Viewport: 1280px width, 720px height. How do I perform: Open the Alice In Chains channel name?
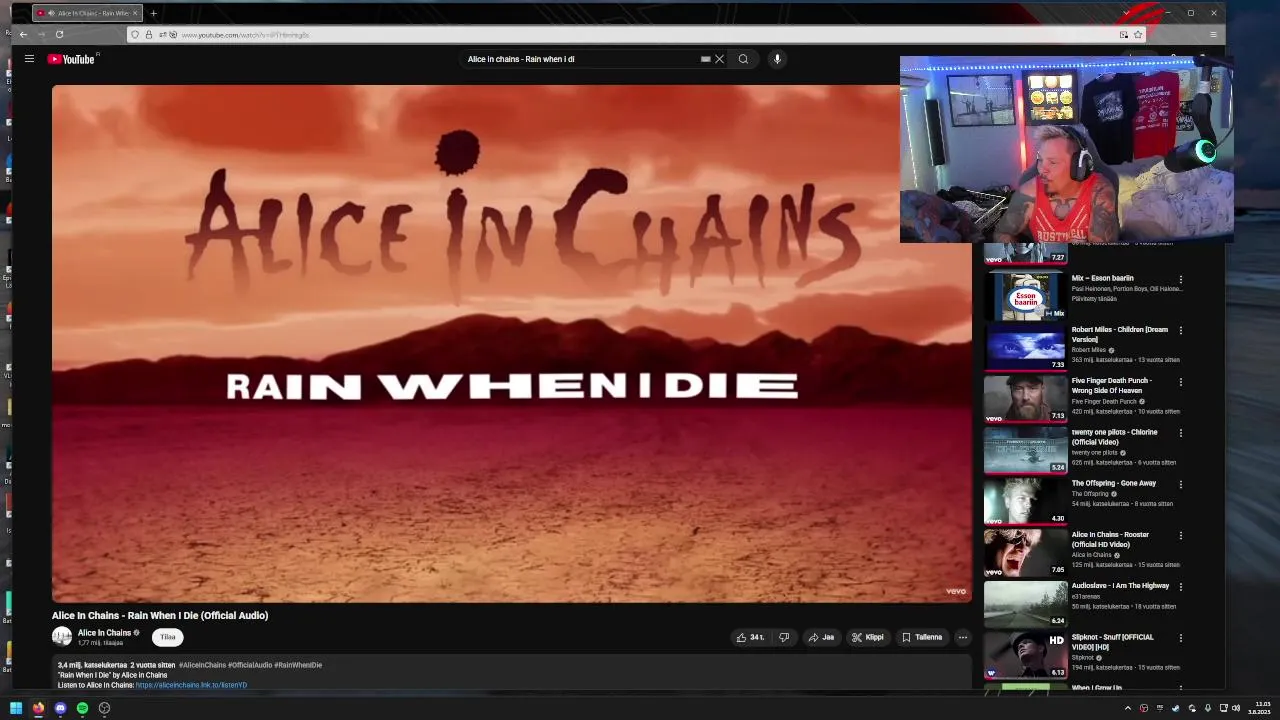point(105,633)
